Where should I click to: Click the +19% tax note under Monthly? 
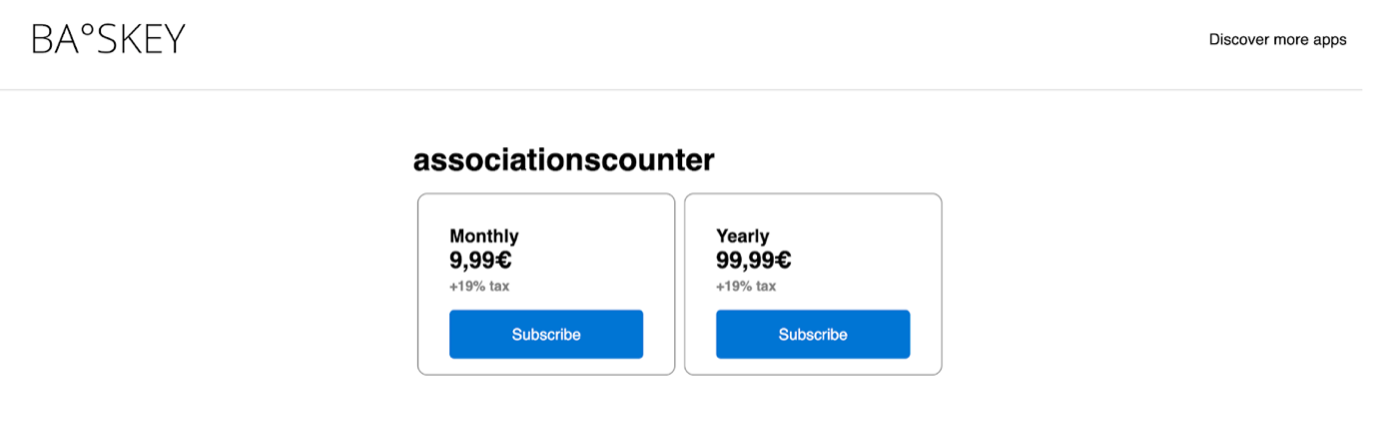pos(479,286)
